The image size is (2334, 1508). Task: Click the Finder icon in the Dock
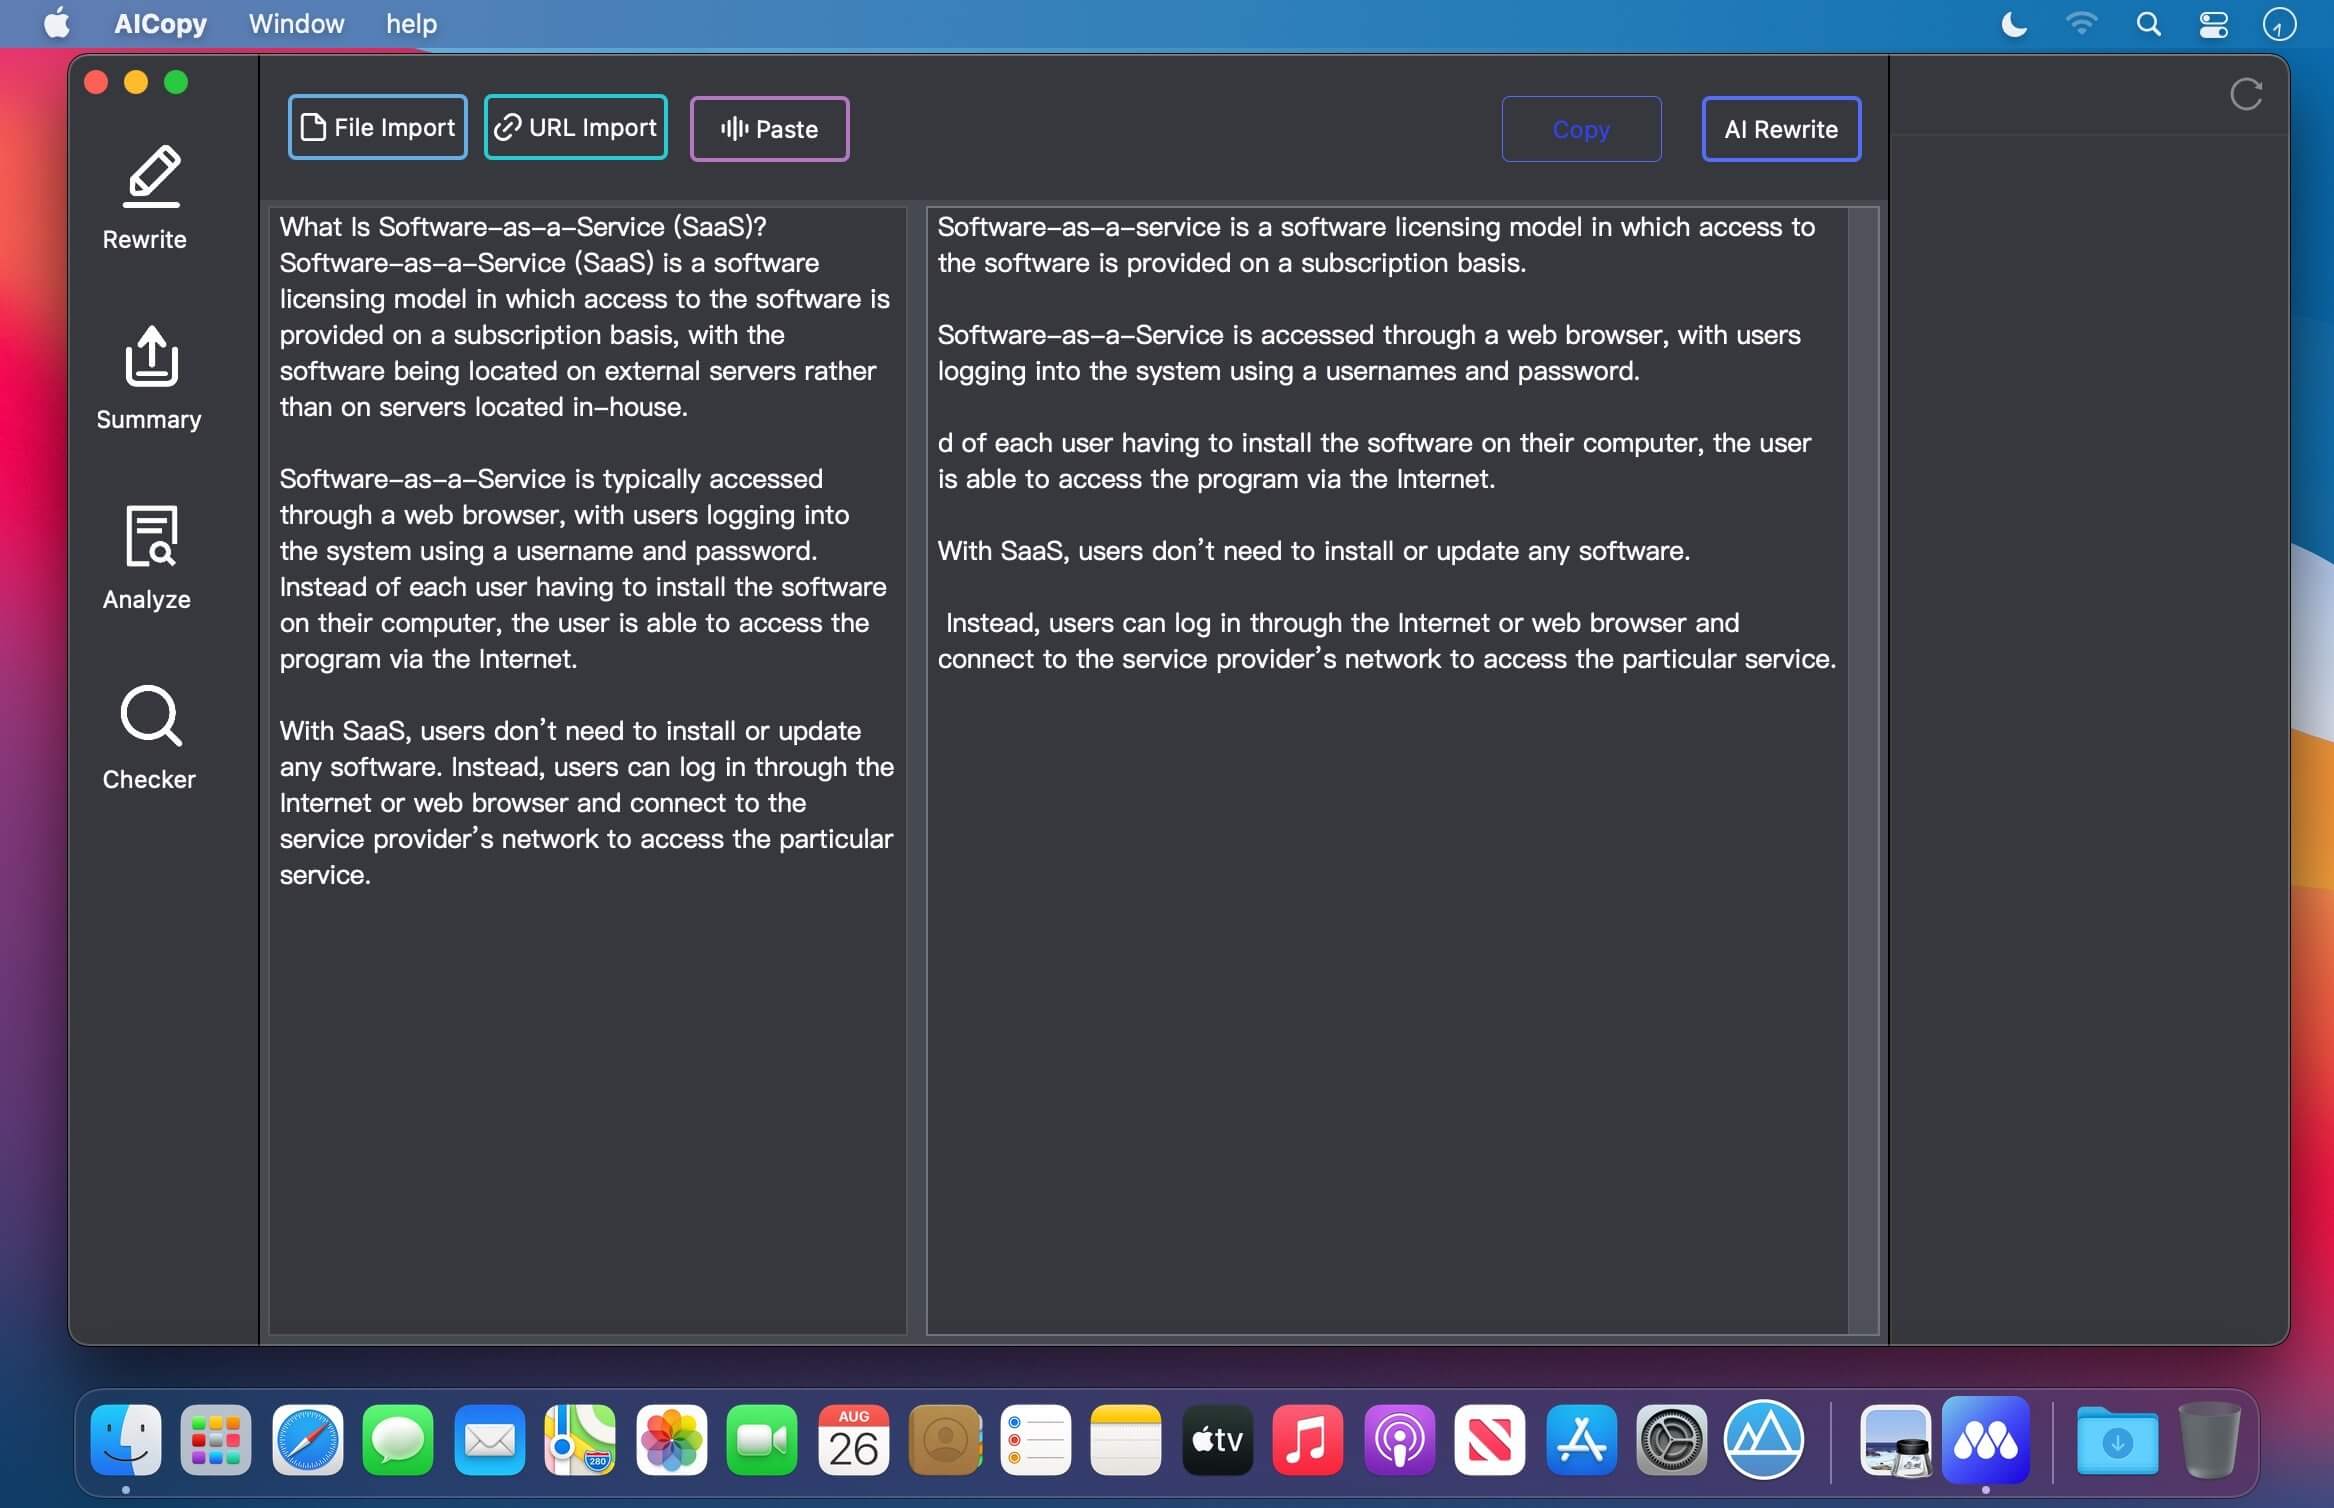click(x=128, y=1438)
